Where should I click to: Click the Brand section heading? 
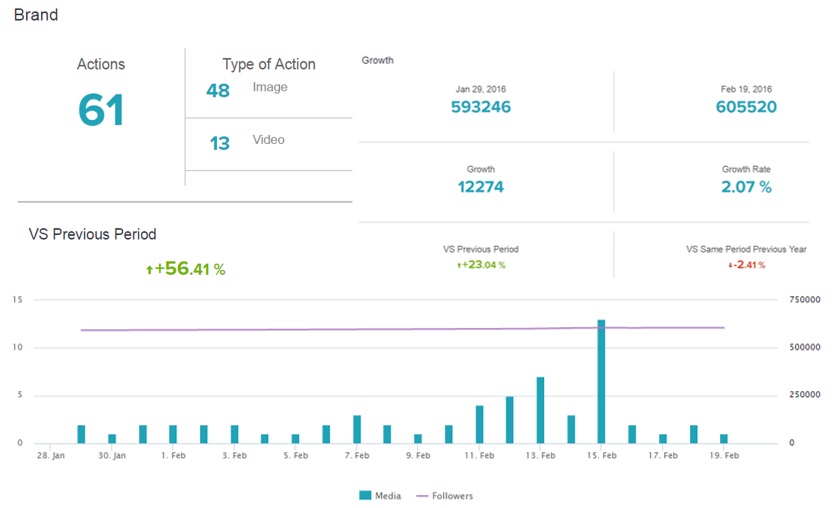click(36, 16)
